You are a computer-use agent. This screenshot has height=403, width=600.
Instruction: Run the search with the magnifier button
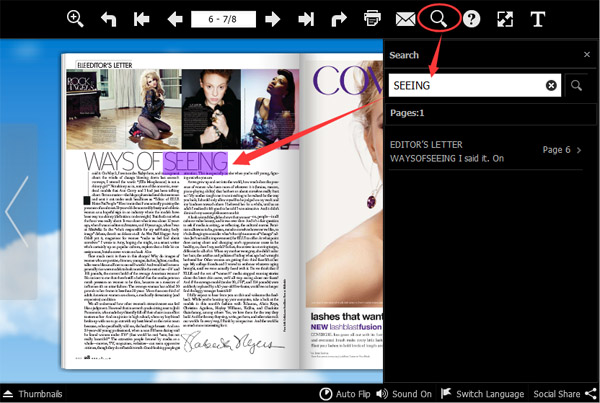pyautogui.click(x=576, y=87)
